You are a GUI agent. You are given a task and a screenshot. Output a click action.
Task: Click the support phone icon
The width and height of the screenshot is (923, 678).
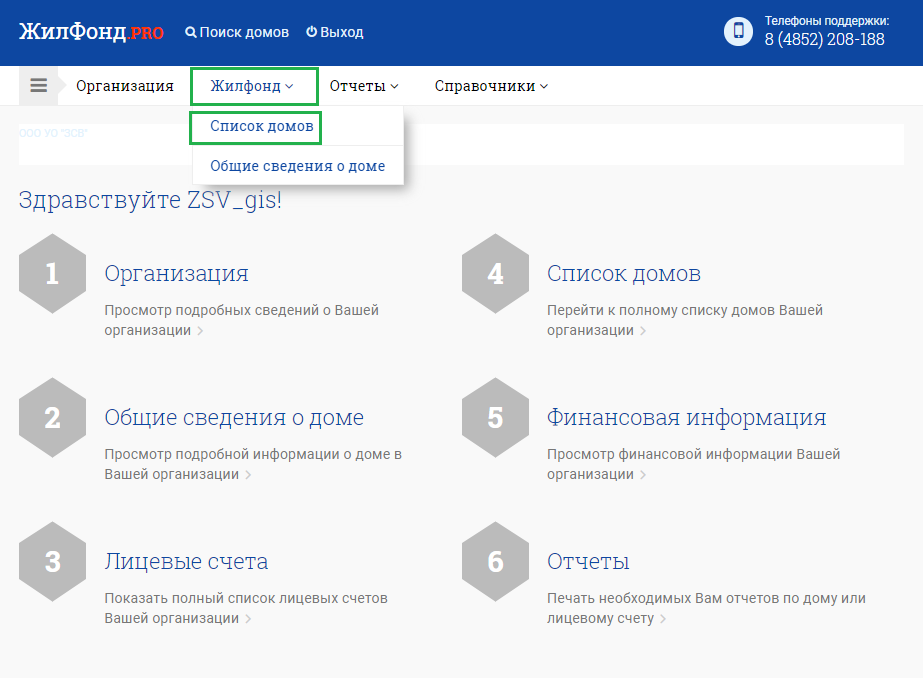pyautogui.click(x=738, y=31)
